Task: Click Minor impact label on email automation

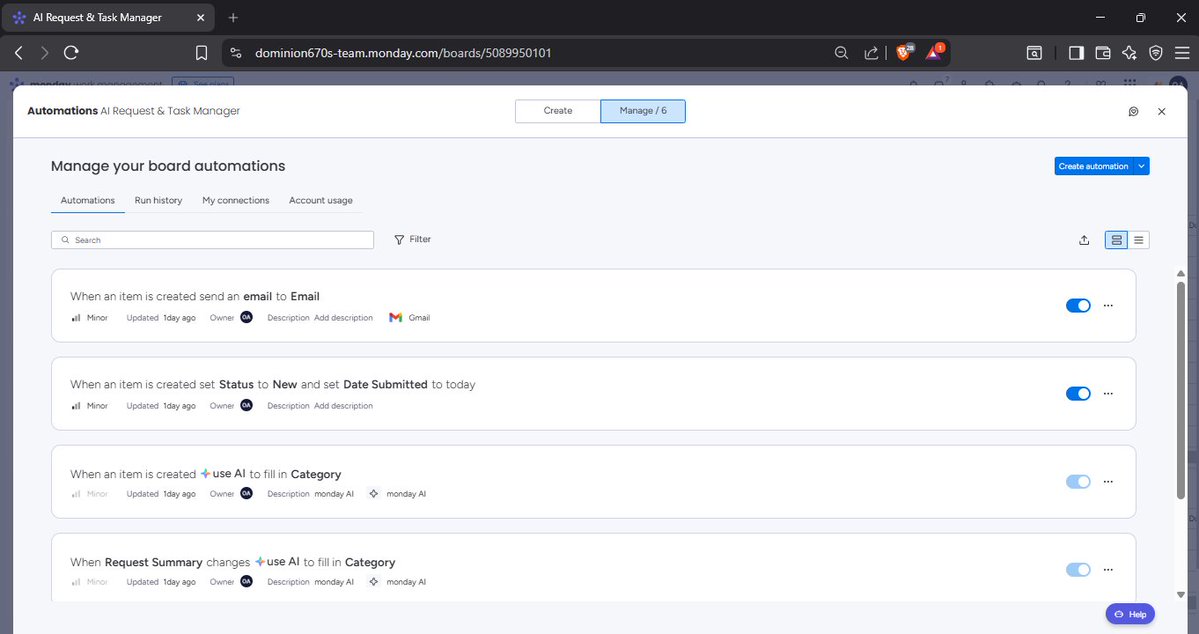Action: pyautogui.click(x=97, y=317)
